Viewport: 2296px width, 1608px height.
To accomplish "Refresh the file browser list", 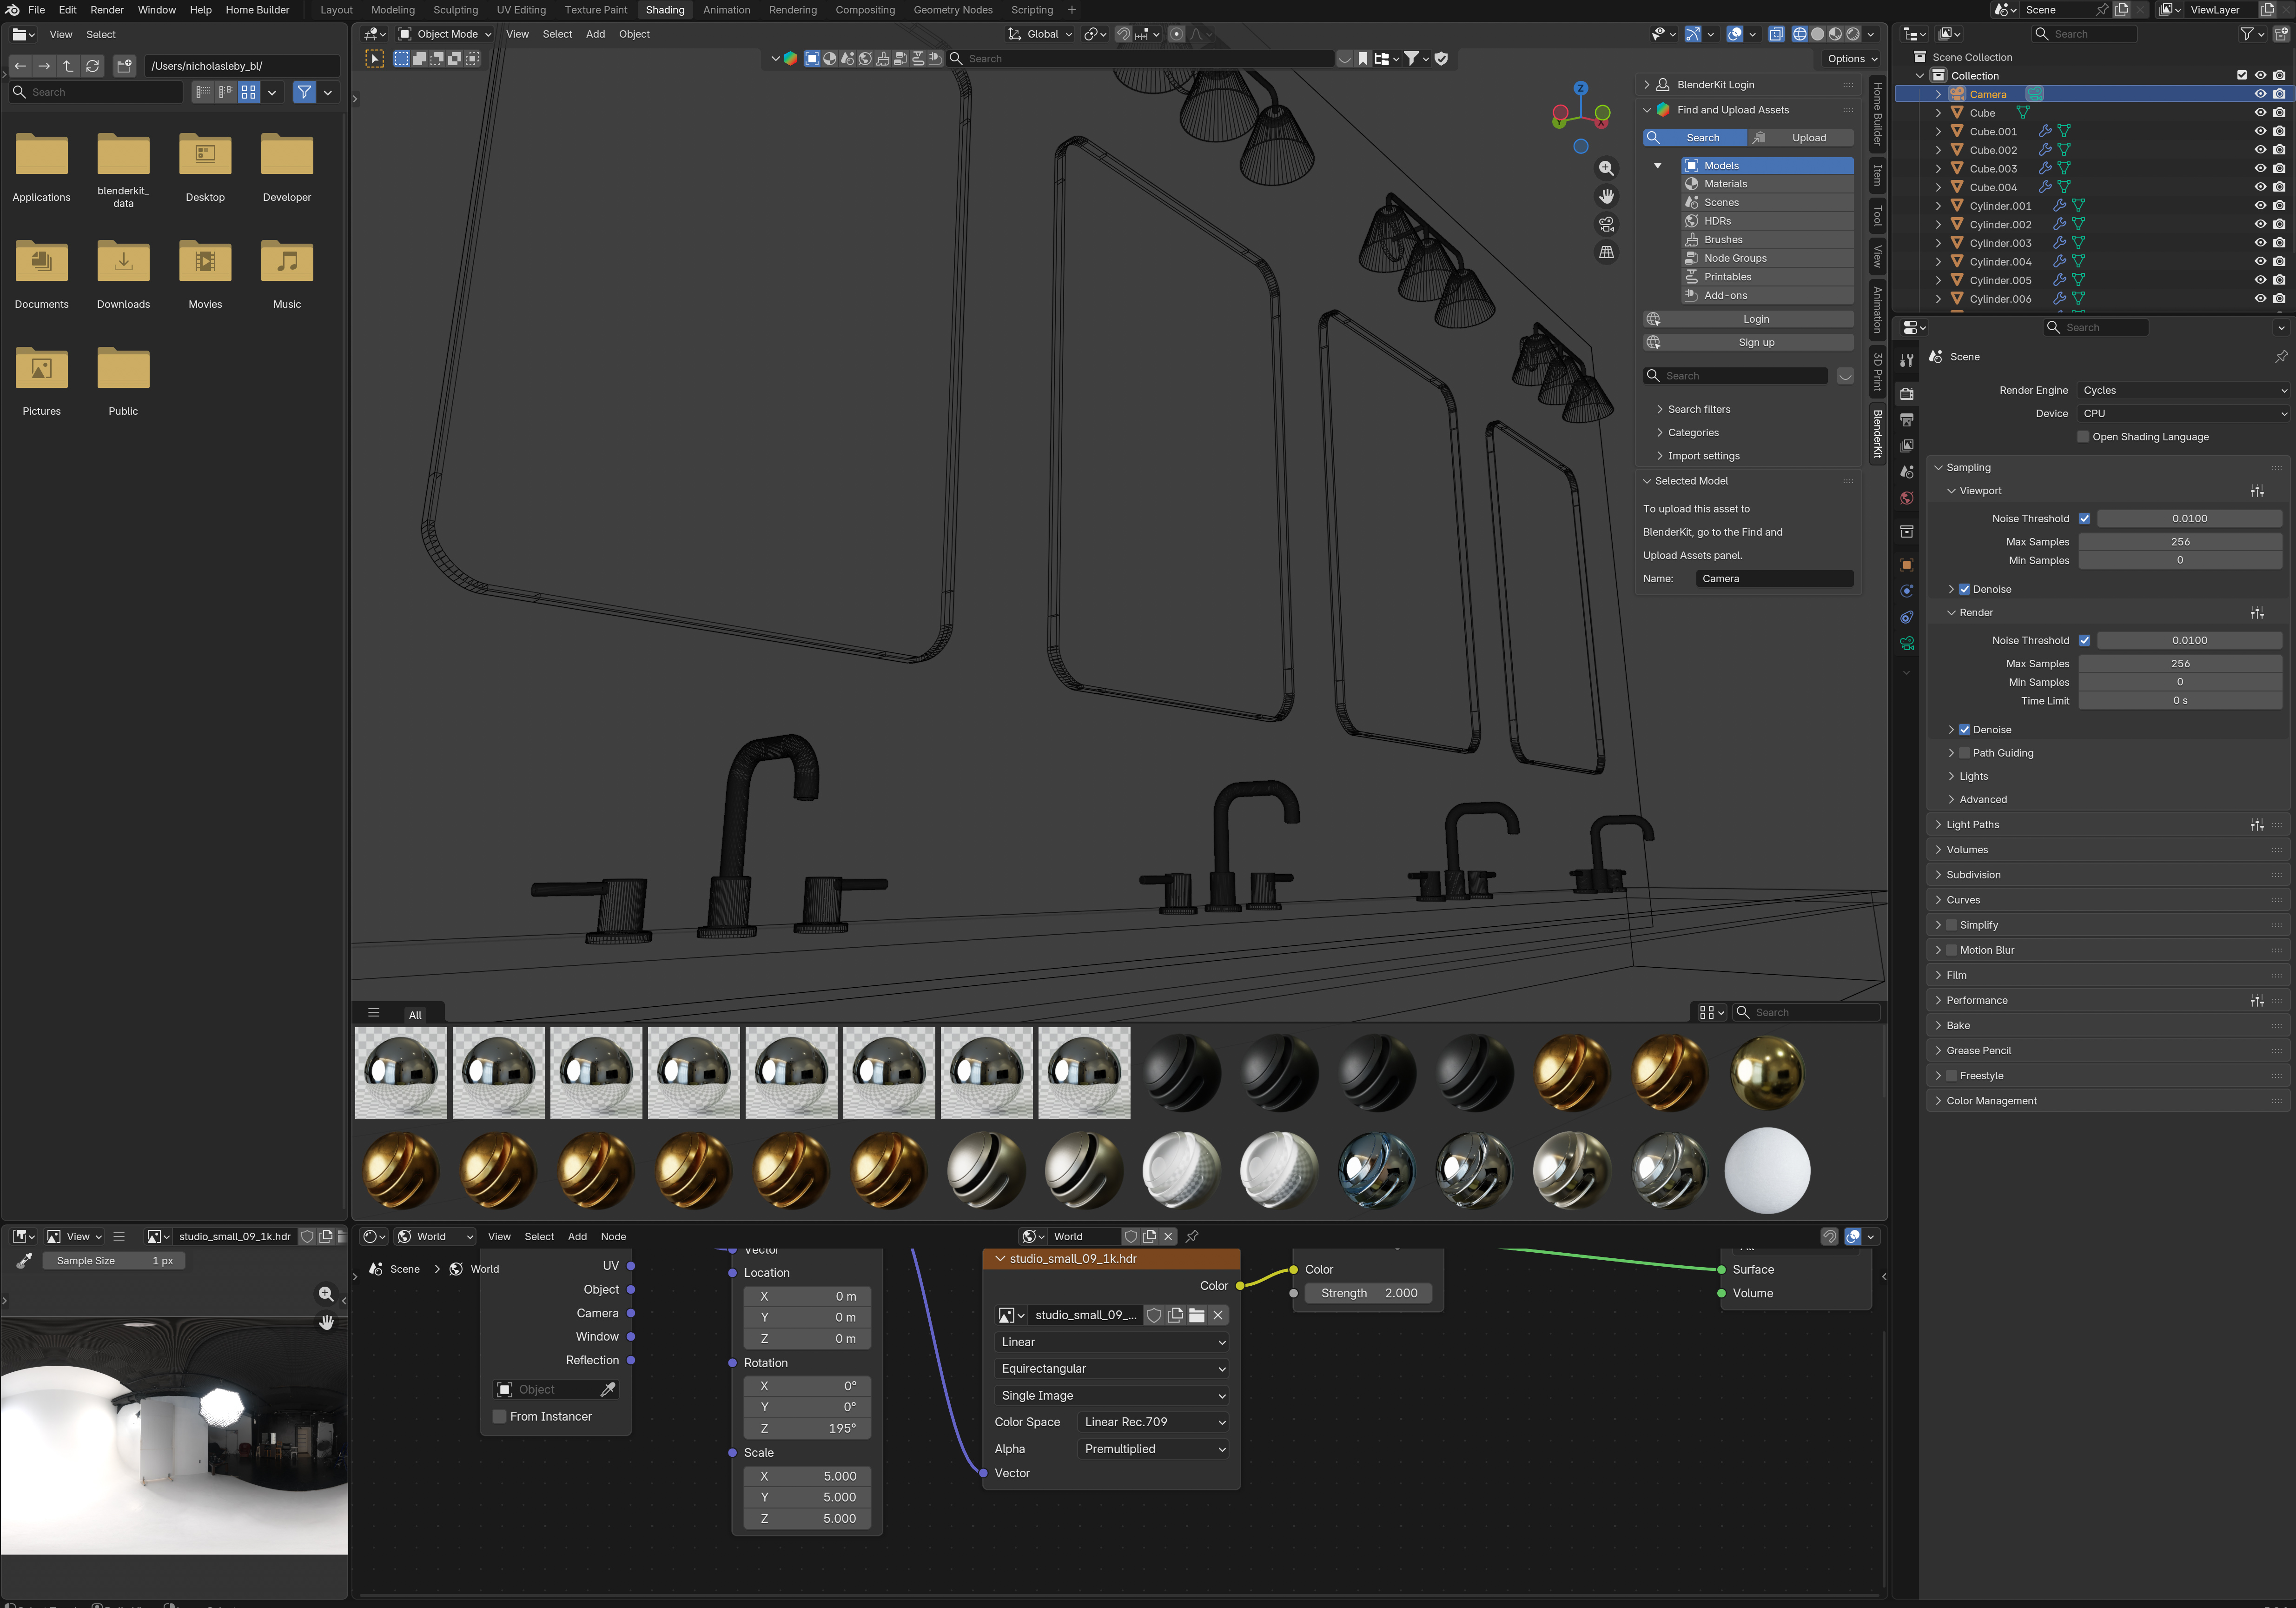I will (x=92, y=66).
